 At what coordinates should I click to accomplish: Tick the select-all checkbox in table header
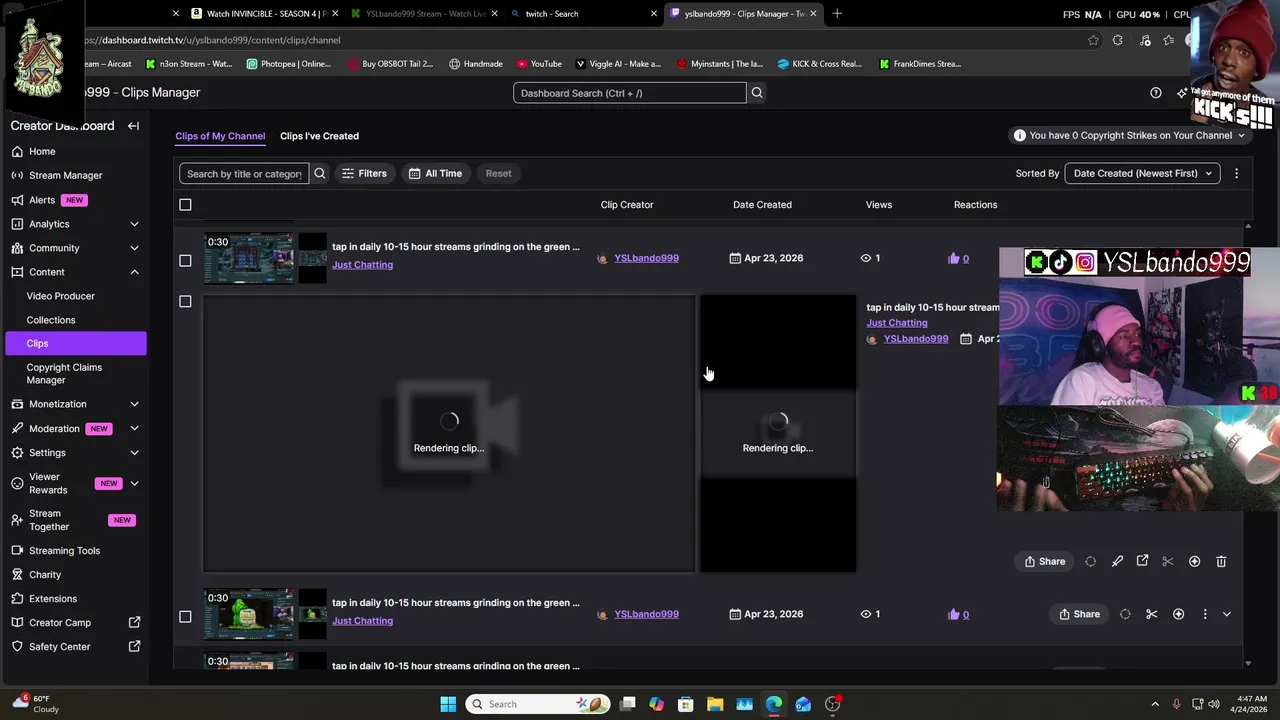tap(185, 205)
